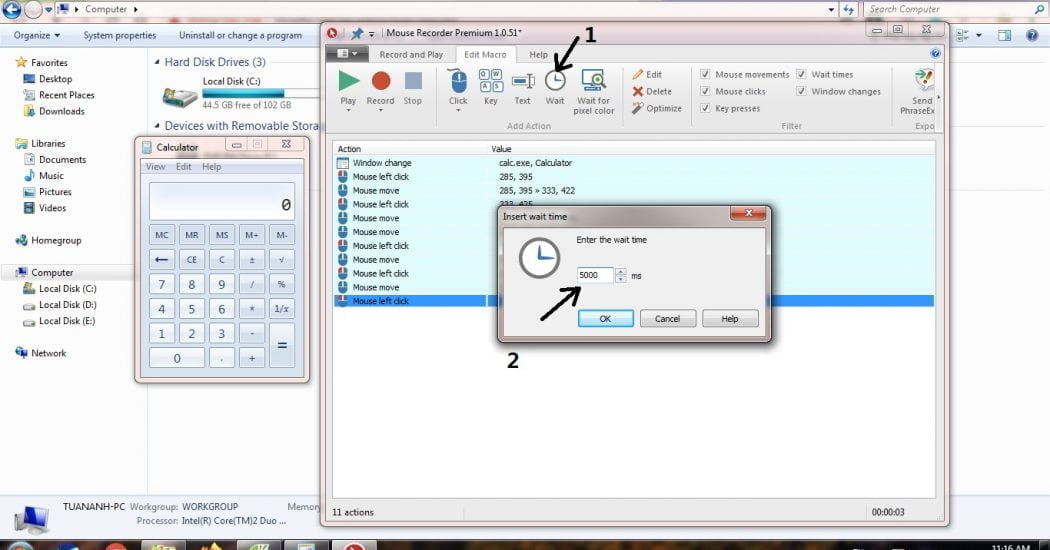Click Local Disk (C:) capacity bar
Screen dimensions: 1050x550
(x=261, y=93)
